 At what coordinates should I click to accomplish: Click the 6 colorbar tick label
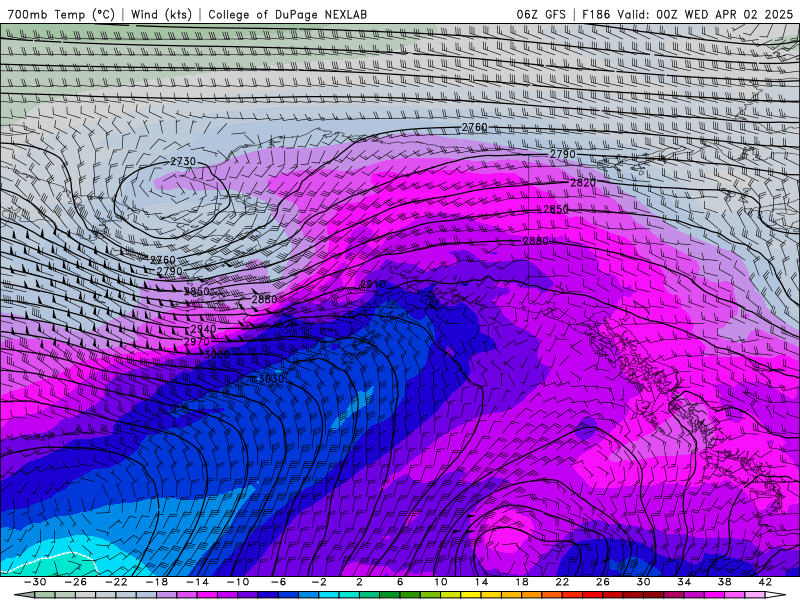pos(400,582)
